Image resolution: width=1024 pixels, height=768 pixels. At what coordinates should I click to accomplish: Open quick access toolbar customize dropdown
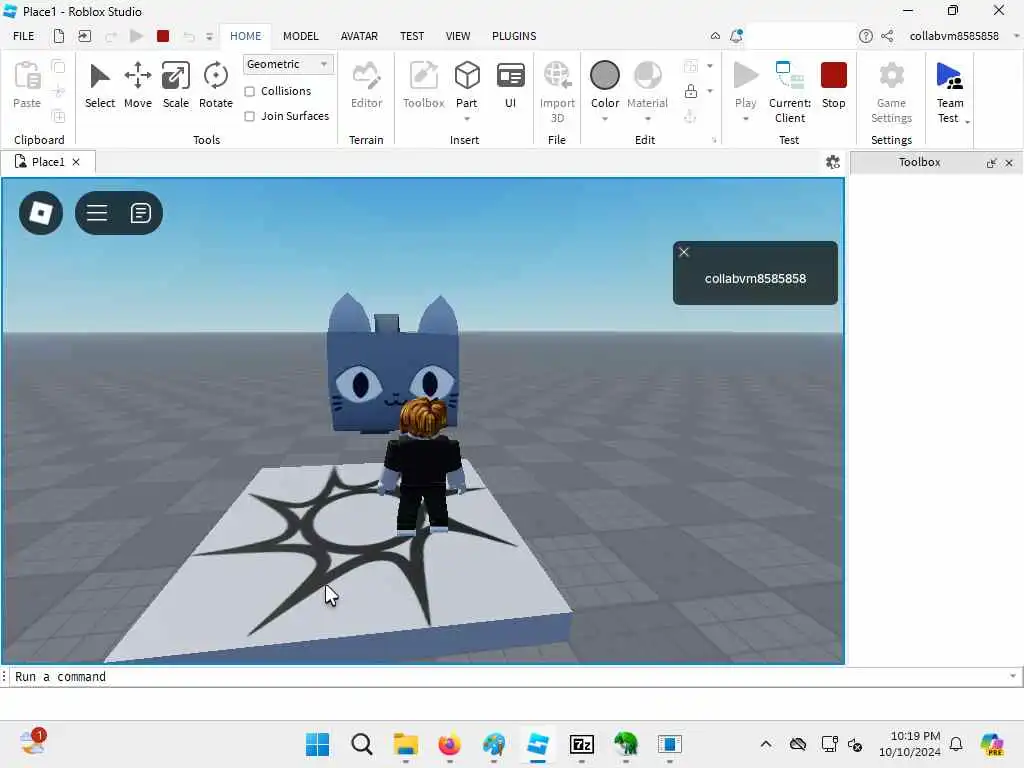pyautogui.click(x=209, y=37)
